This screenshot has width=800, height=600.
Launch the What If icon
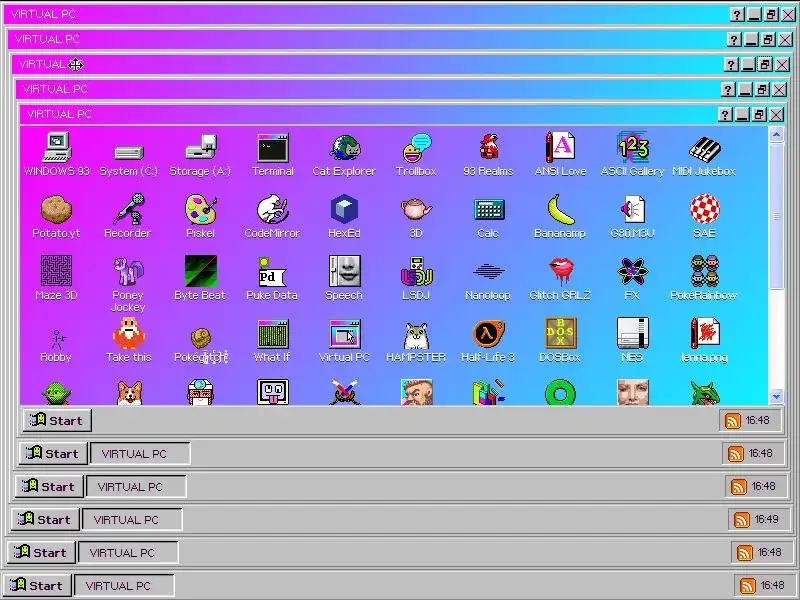pyautogui.click(x=272, y=334)
